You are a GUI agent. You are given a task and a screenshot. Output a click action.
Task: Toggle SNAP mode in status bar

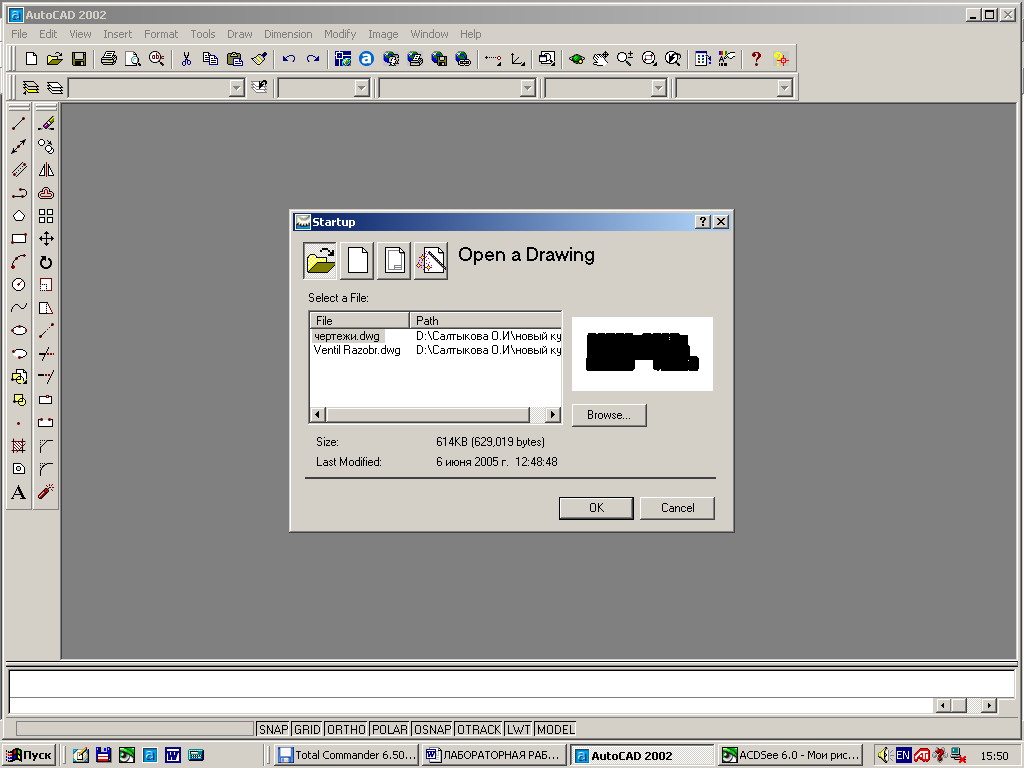273,729
